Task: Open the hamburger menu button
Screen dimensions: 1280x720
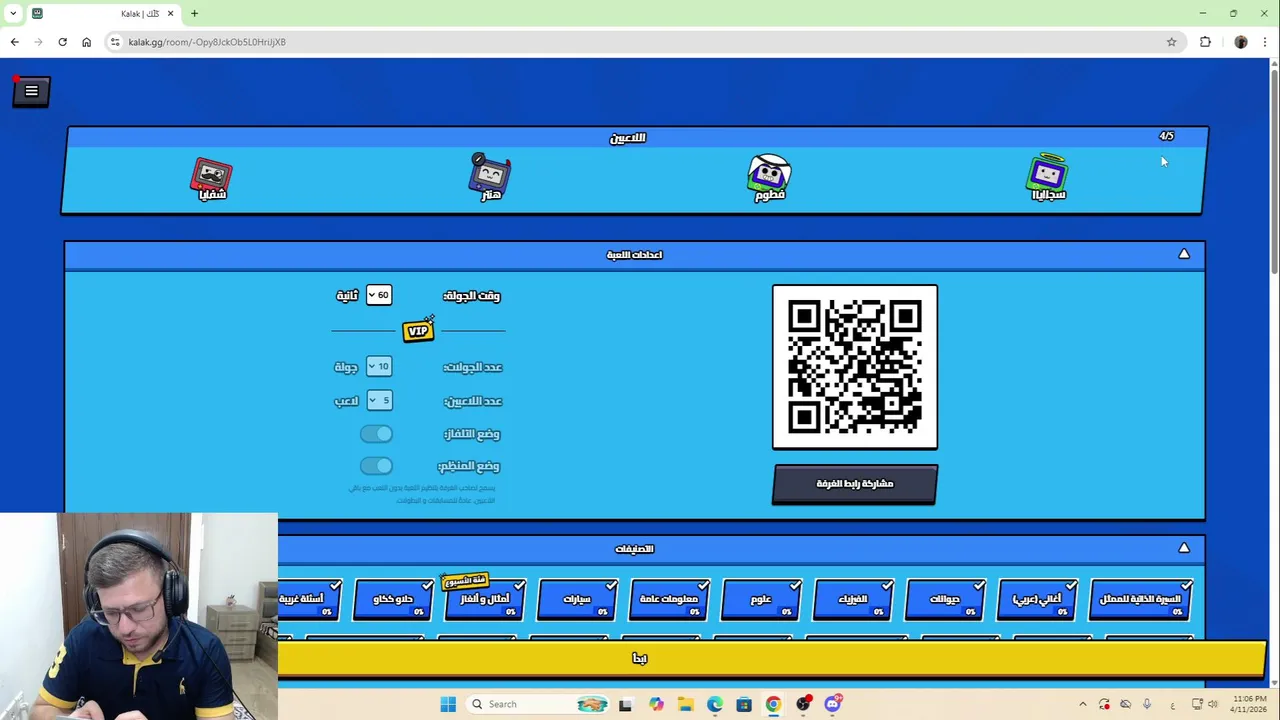Action: pyautogui.click(x=31, y=91)
